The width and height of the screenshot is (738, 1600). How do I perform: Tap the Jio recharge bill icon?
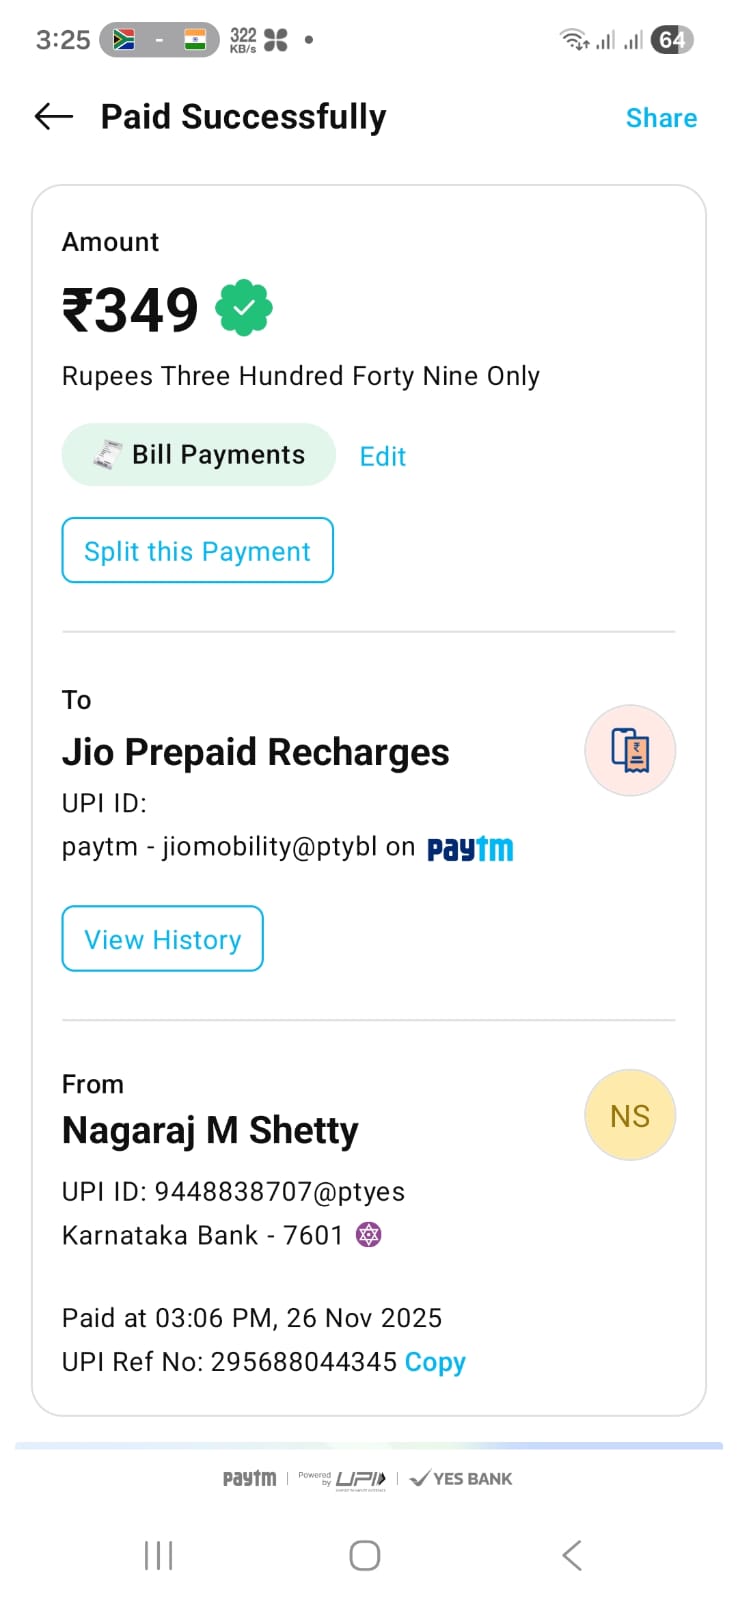[630, 750]
